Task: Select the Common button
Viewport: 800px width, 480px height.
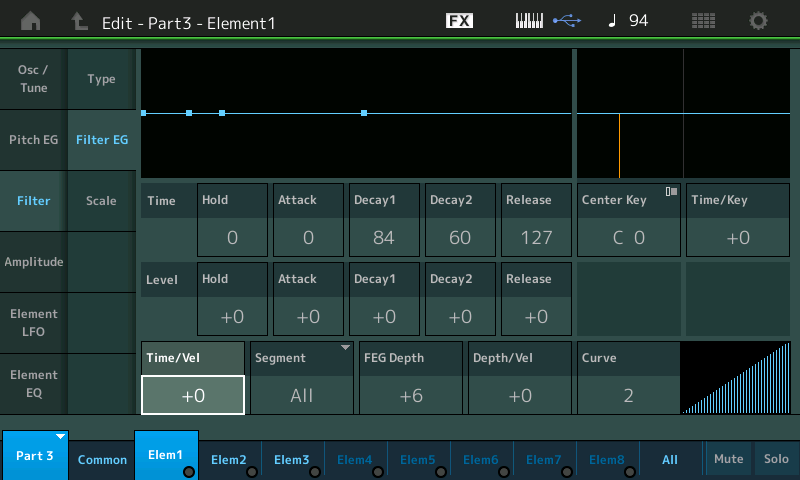Action: tap(102, 460)
